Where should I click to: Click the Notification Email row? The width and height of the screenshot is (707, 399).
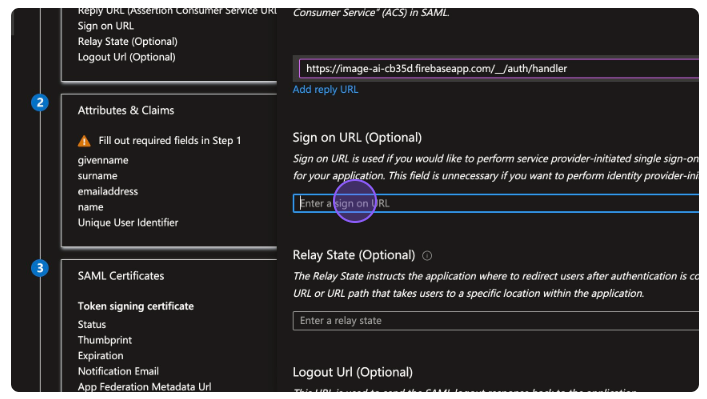click(x=118, y=371)
